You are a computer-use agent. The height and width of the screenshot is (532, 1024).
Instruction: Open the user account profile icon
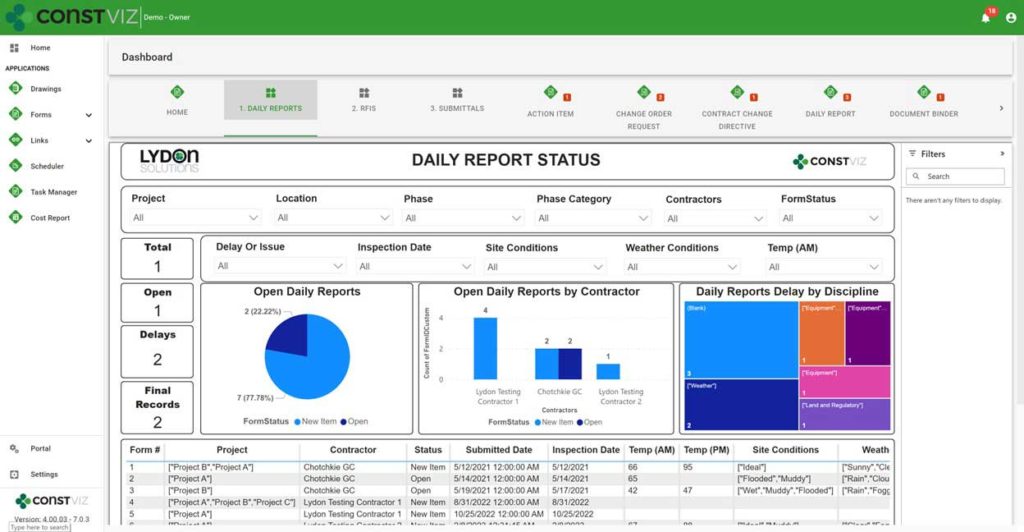tap(1011, 17)
